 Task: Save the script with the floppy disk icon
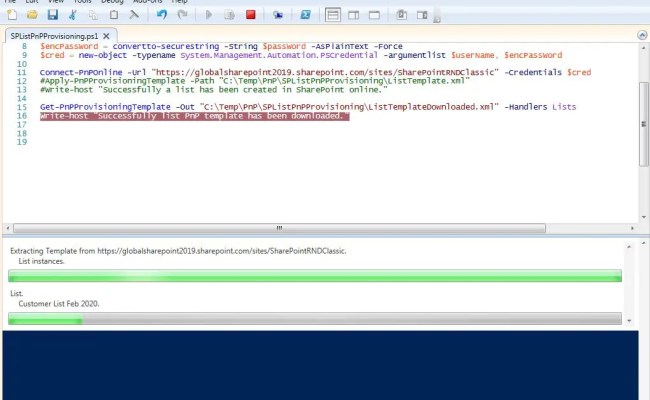(52, 15)
